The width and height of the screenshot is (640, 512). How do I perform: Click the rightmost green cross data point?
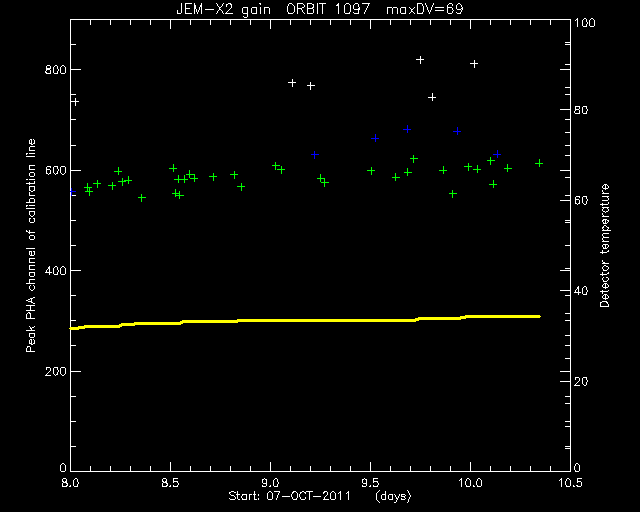pyautogui.click(x=539, y=163)
